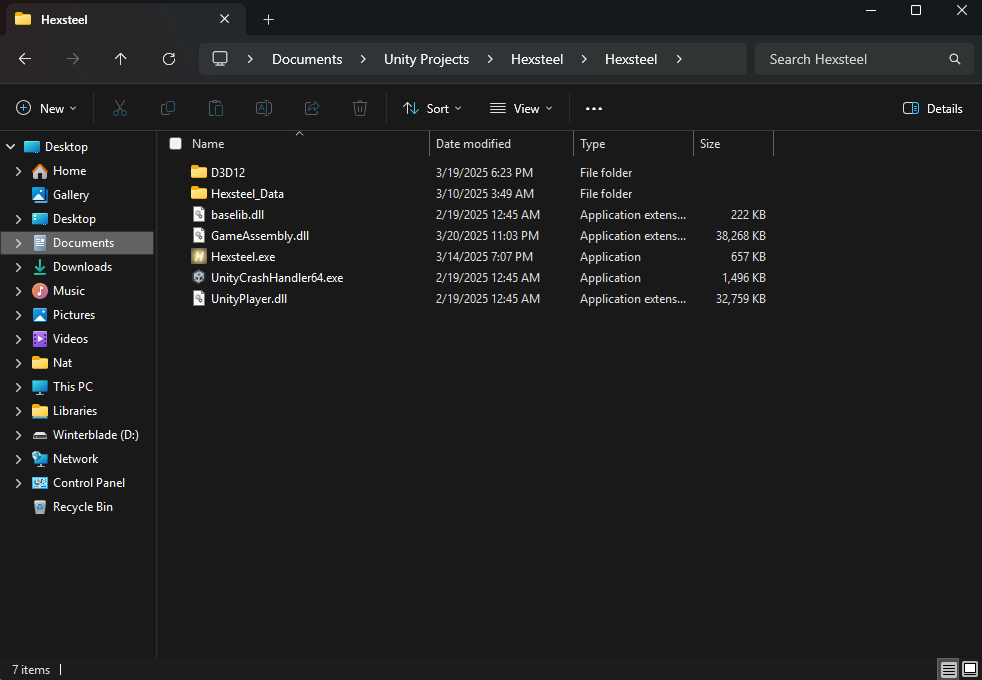Open Gallery in the navigation pane
The height and width of the screenshot is (680, 982).
point(71,195)
